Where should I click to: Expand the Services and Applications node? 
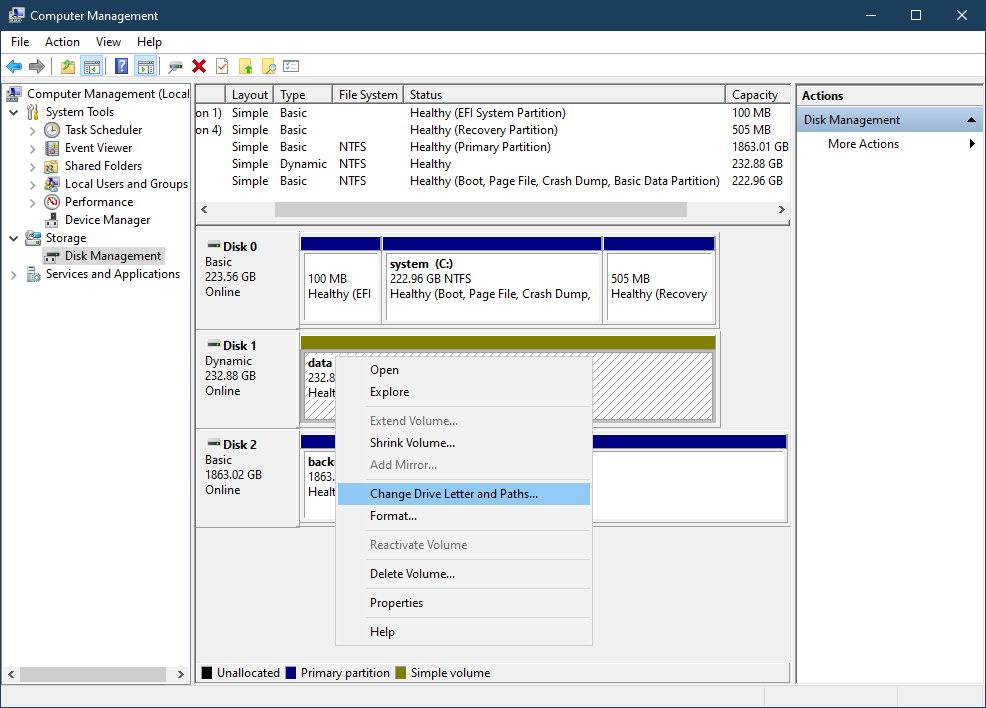coord(13,274)
